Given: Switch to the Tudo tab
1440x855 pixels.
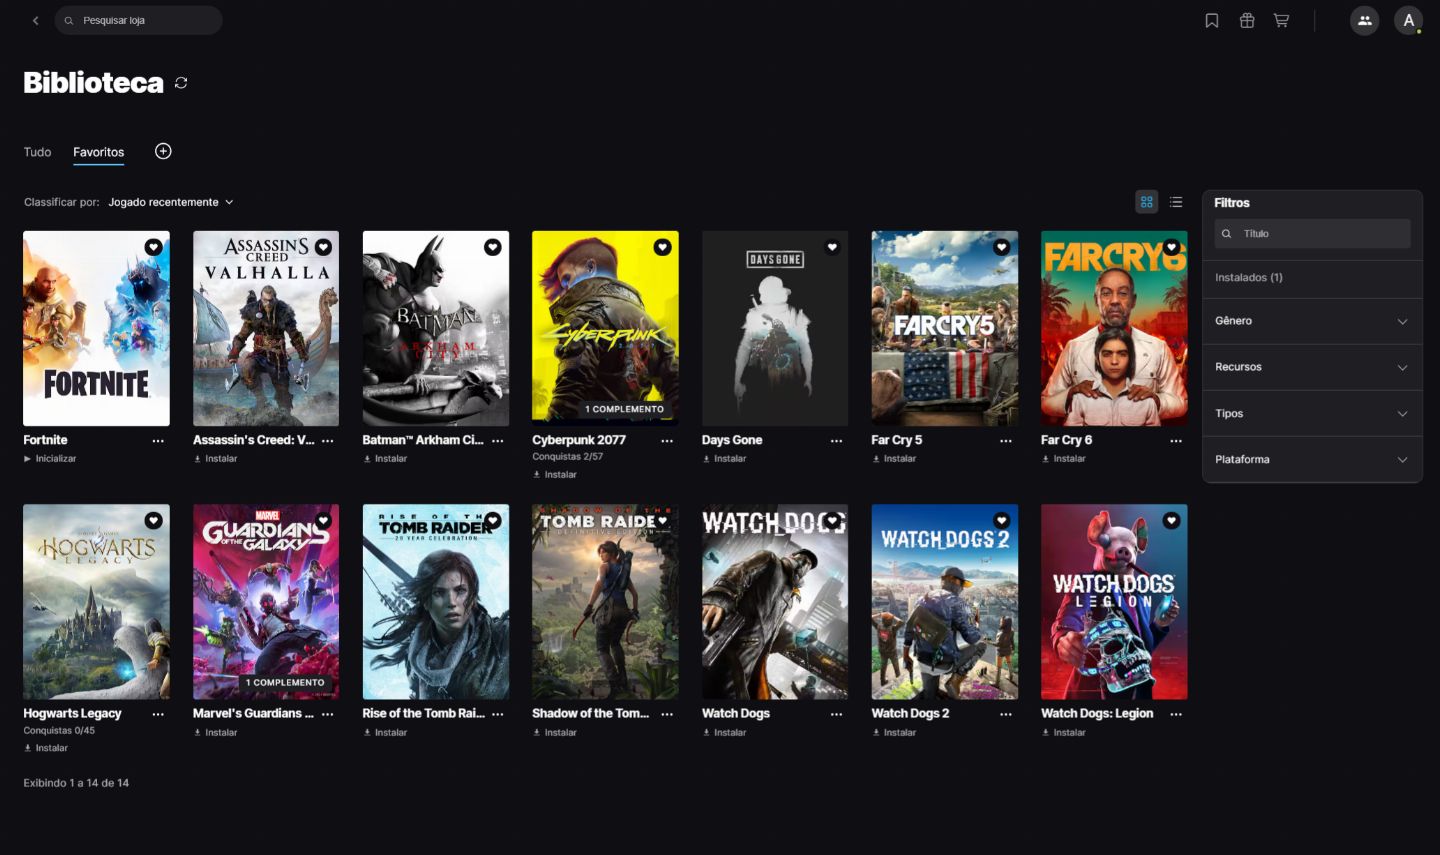Looking at the screenshot, I should [37, 152].
